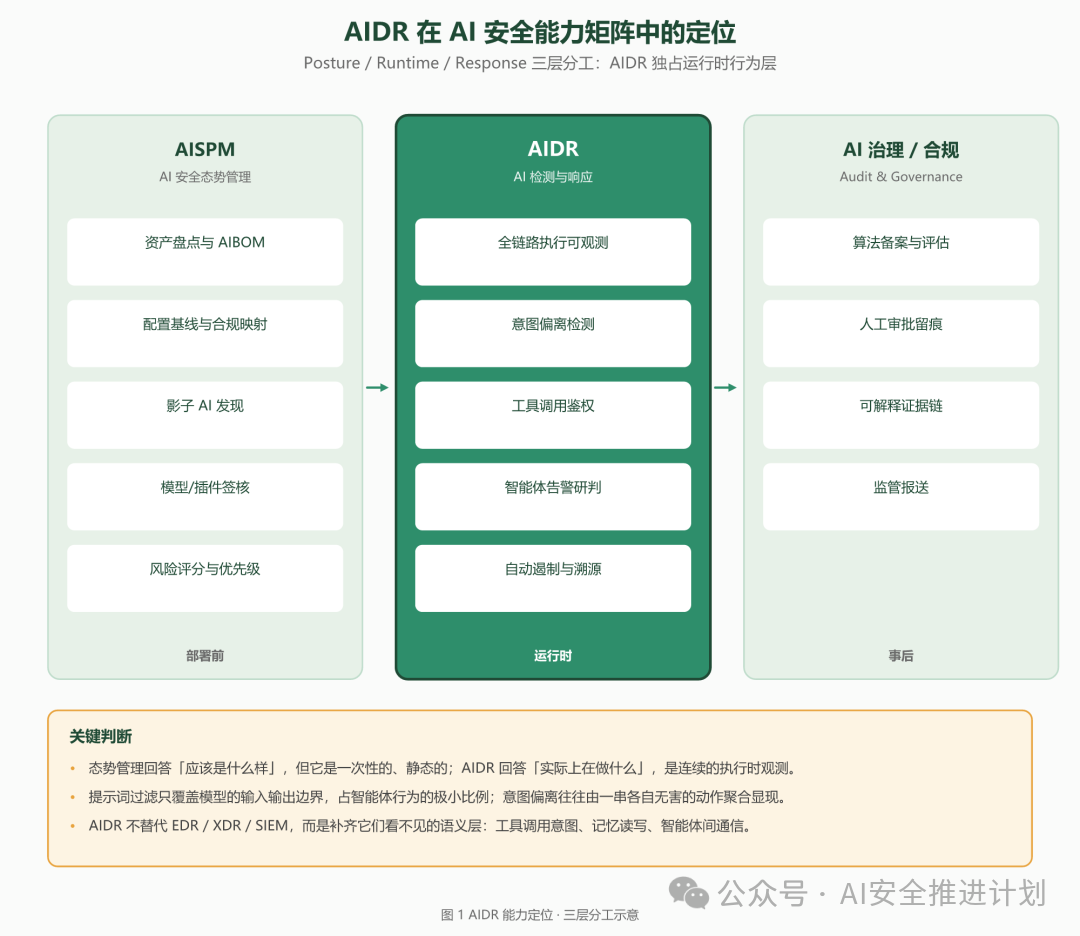Click the '模型/插件签核' card
This screenshot has width=1080, height=936.
click(x=205, y=497)
